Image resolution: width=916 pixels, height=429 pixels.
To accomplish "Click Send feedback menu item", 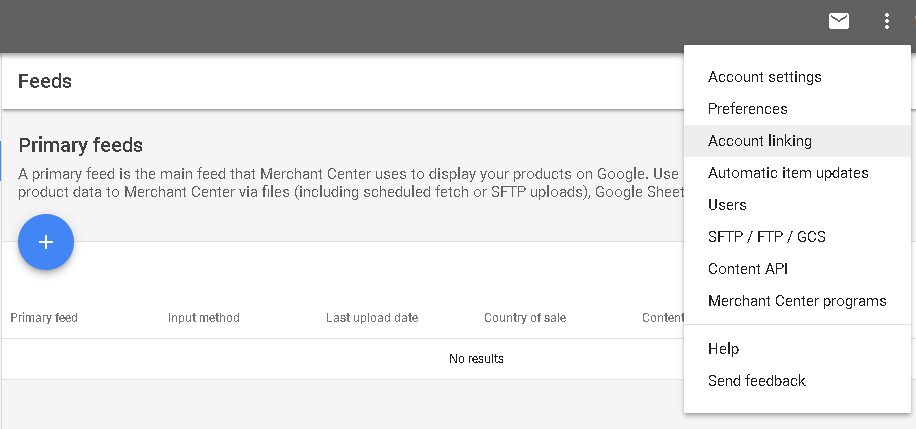I will tap(797, 381).
